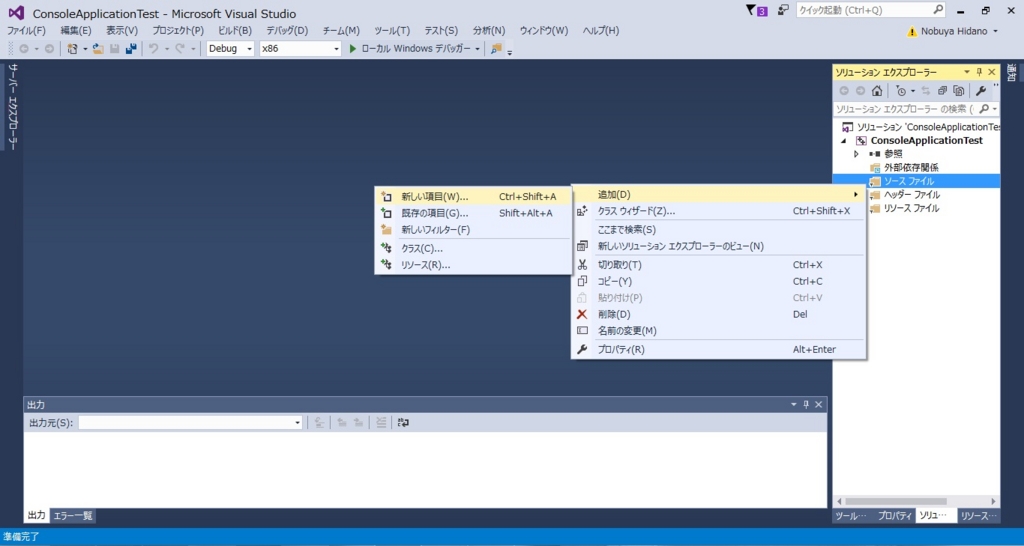Image resolution: width=1024 pixels, height=546 pixels.
Task: Choose ここまで検索(S) in context menu
Action: (718, 230)
